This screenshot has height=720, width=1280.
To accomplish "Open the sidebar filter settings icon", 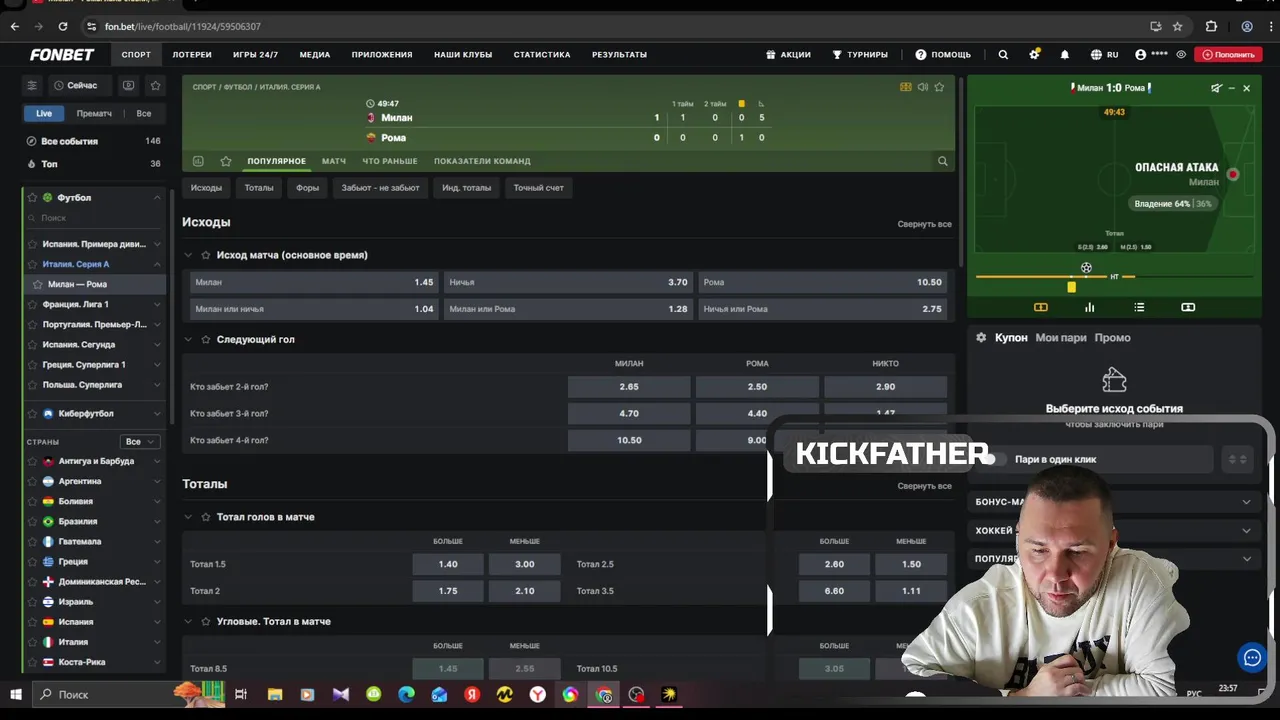I will click(x=32, y=86).
